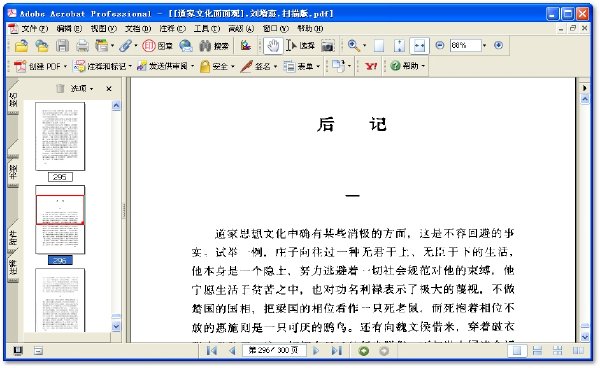The image size is (600, 368).
Task: Open the zoom tool dropdown arrow
Action: [364, 46]
